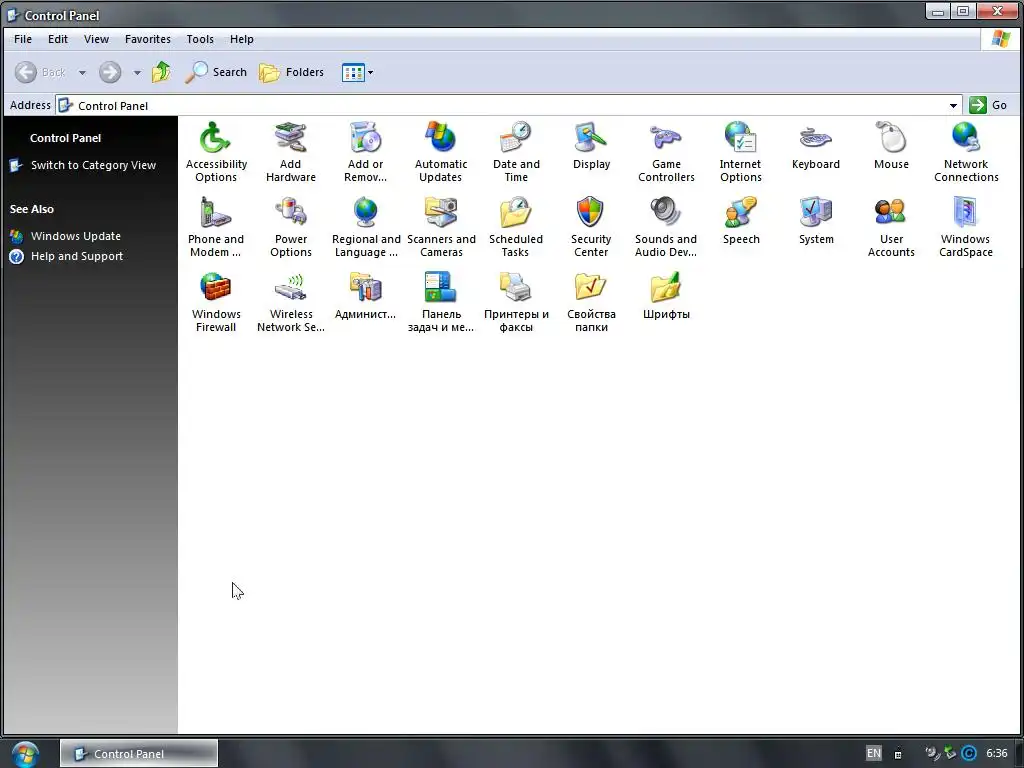This screenshot has width=1024, height=768.
Task: Expand the Back history dropdown arrow
Action: (82, 72)
